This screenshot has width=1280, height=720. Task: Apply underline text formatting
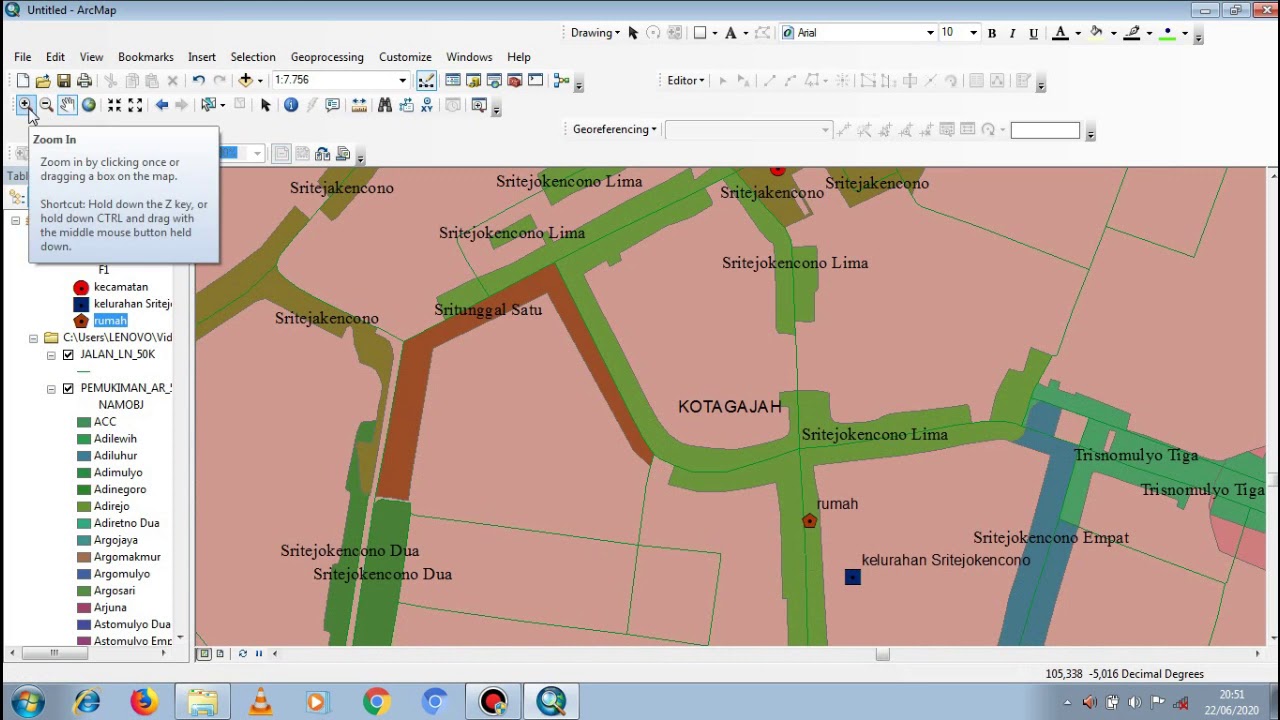click(x=1034, y=33)
